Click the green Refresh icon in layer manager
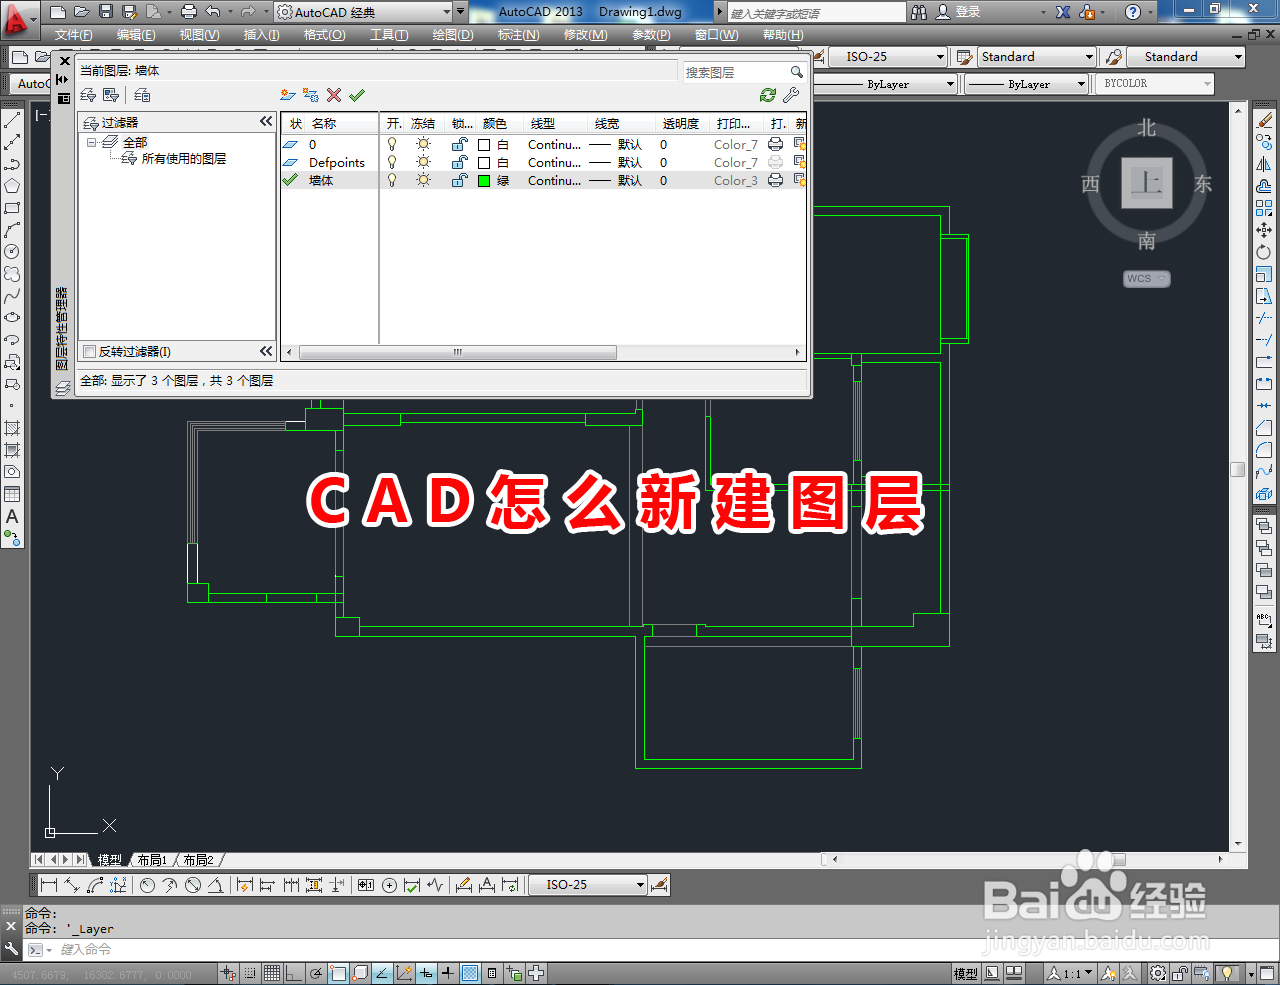 767,95
